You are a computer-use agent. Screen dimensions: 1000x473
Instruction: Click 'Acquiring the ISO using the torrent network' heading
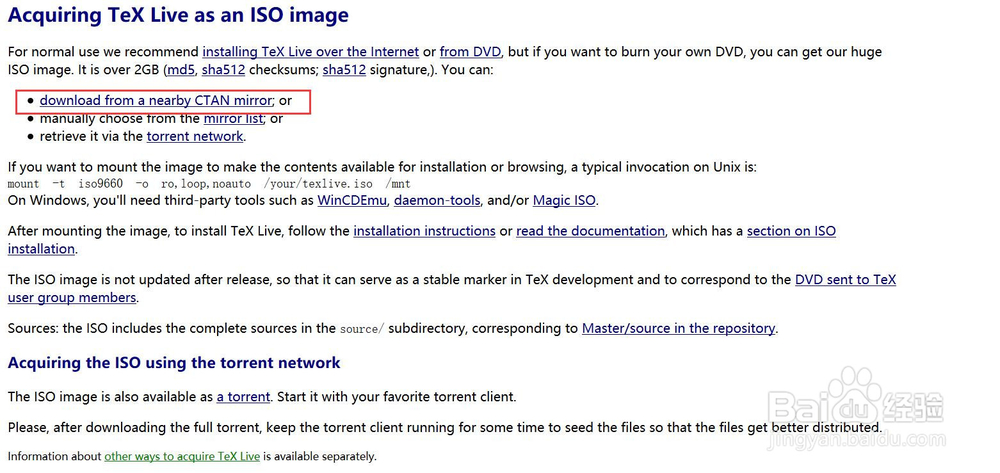tap(174, 363)
